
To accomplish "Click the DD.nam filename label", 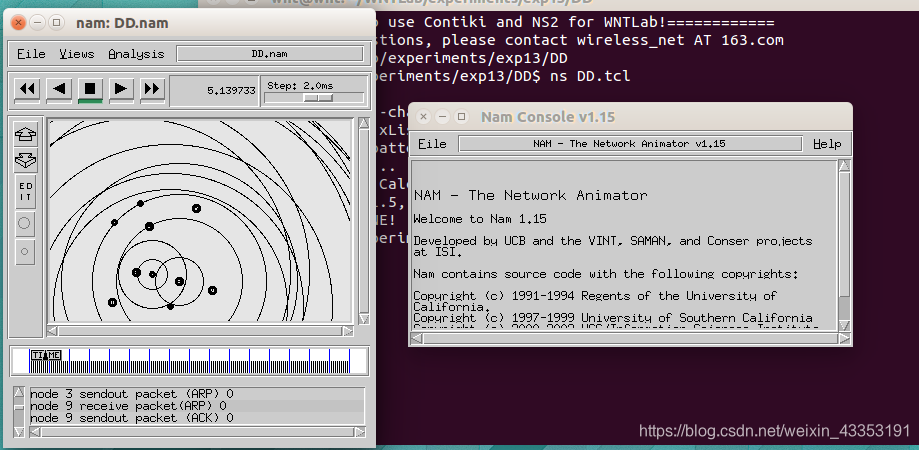I will click(x=270, y=53).
